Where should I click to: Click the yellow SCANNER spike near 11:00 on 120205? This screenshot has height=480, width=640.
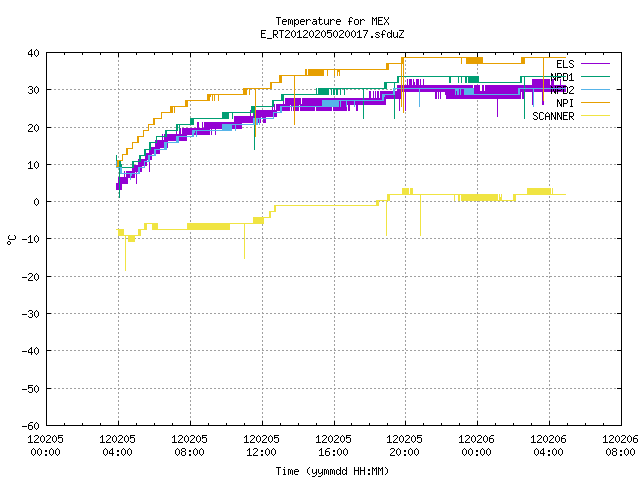[x=244, y=241]
